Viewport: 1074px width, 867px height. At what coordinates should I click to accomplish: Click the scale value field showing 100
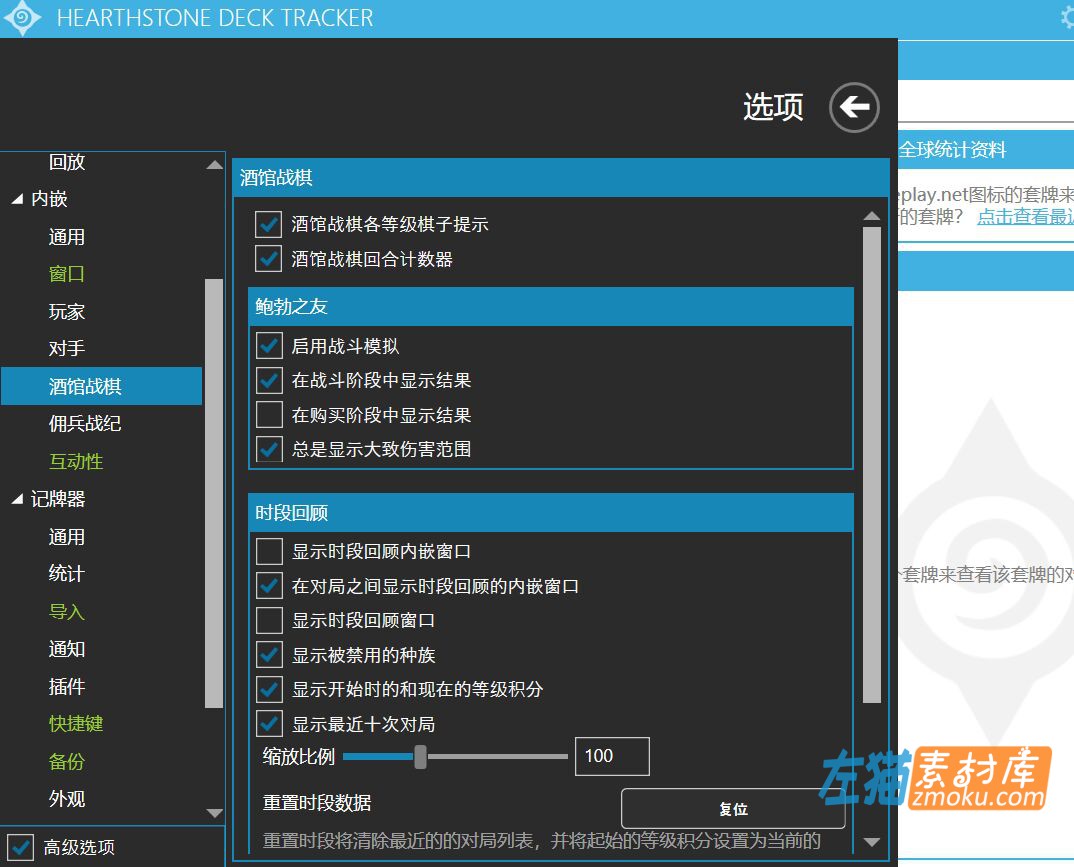(x=611, y=757)
